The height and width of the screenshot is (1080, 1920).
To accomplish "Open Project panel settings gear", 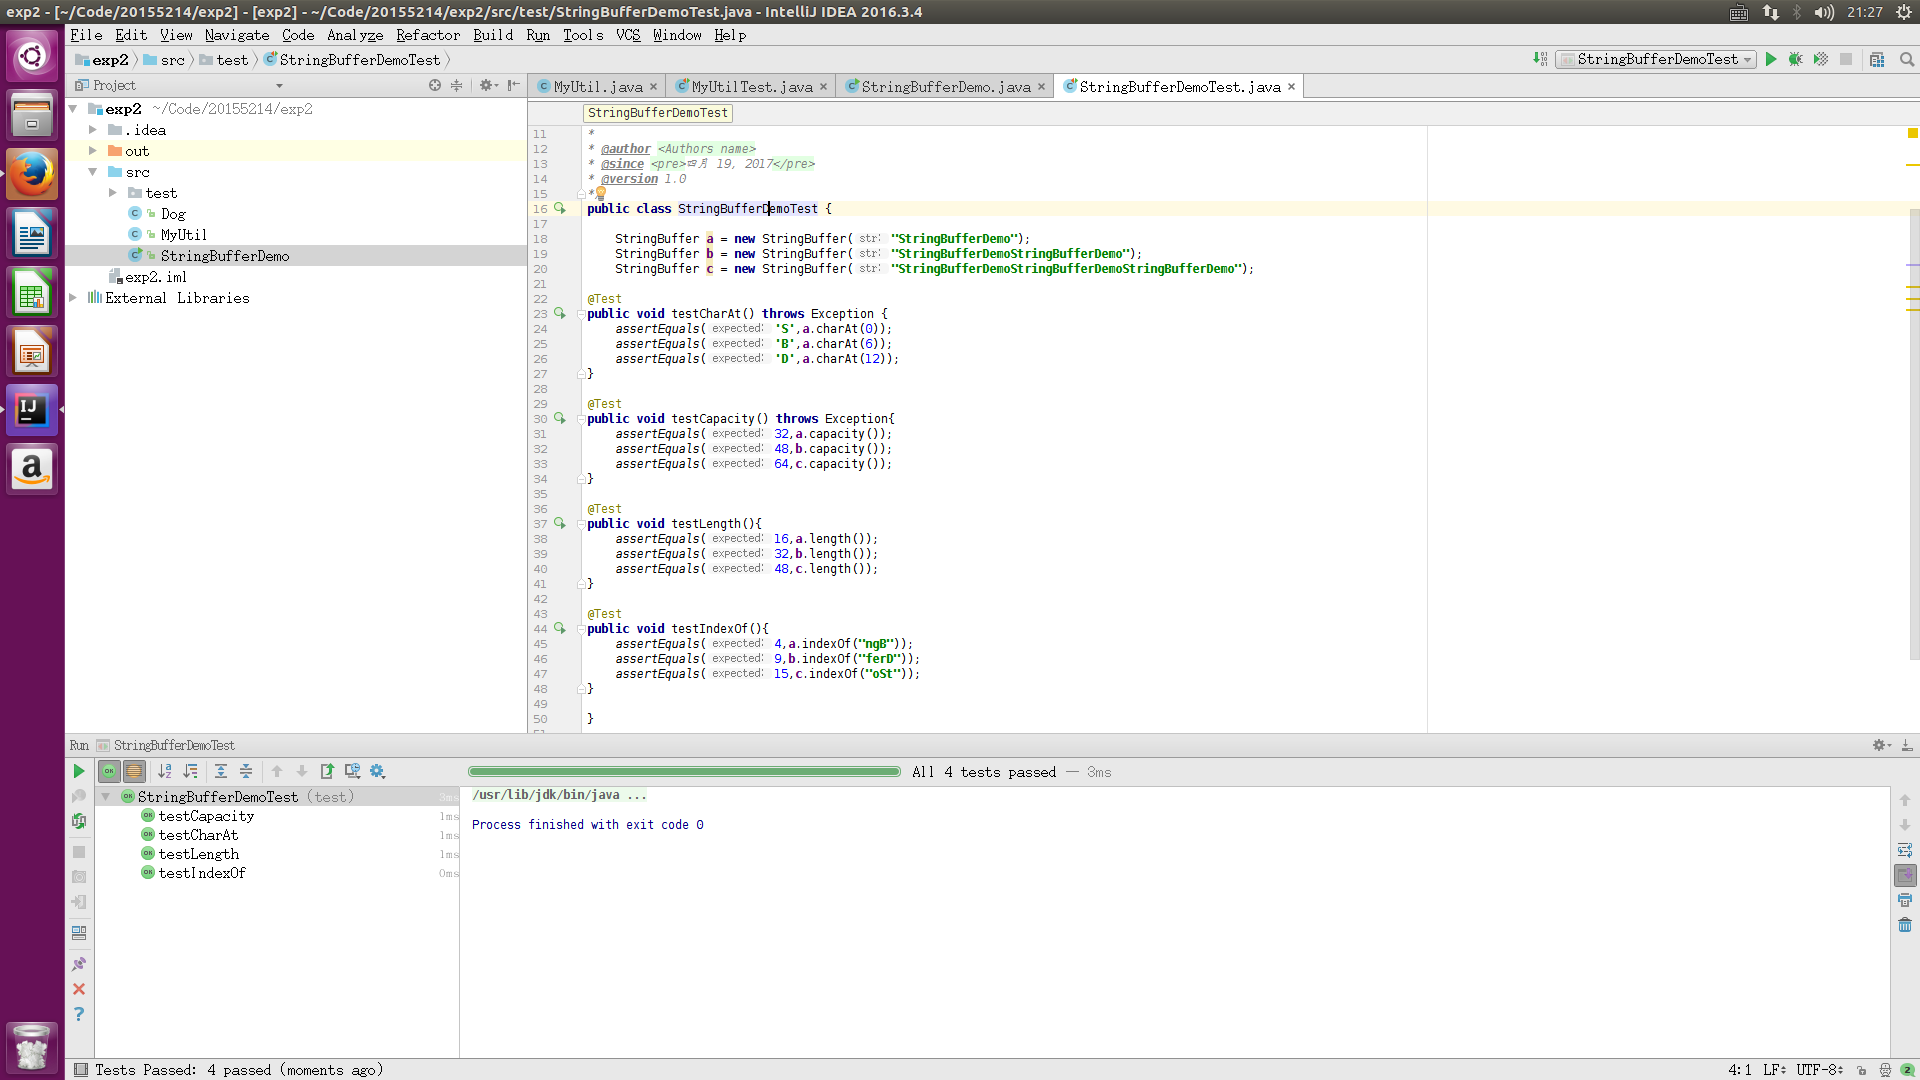I will (x=487, y=85).
